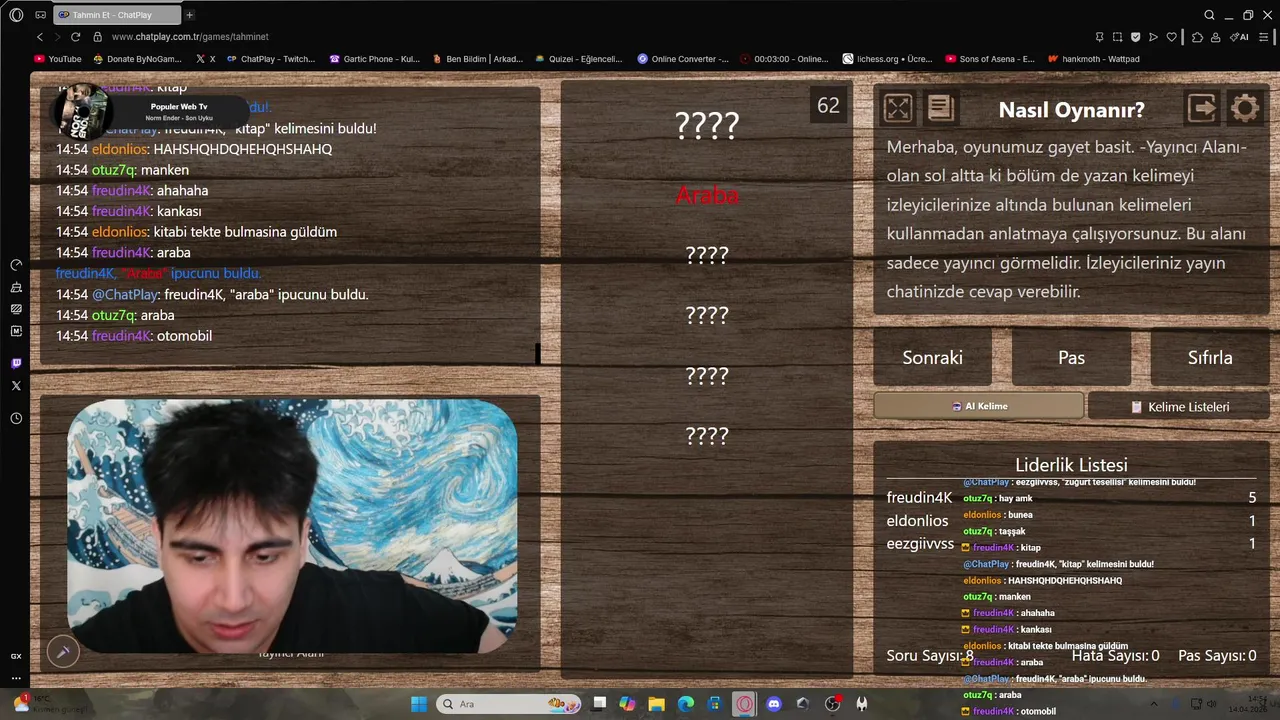Open File Explorer from the taskbar
Screen dimensions: 1280x720
pos(657,704)
